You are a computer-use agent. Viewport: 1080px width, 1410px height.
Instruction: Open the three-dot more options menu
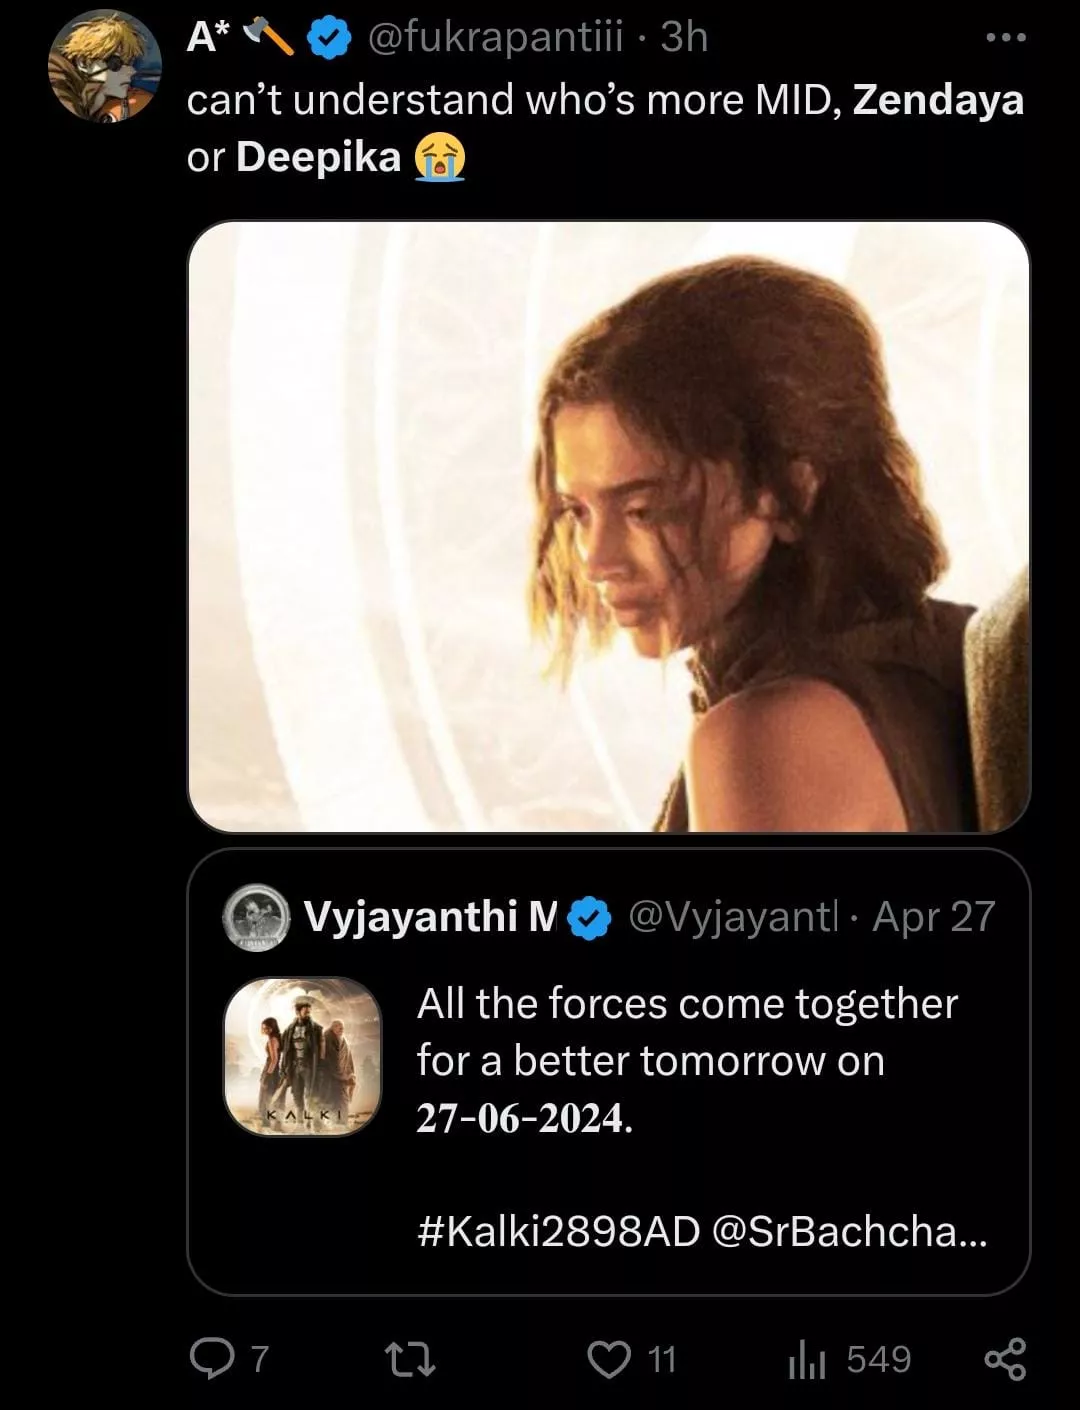pyautogui.click(x=1005, y=38)
